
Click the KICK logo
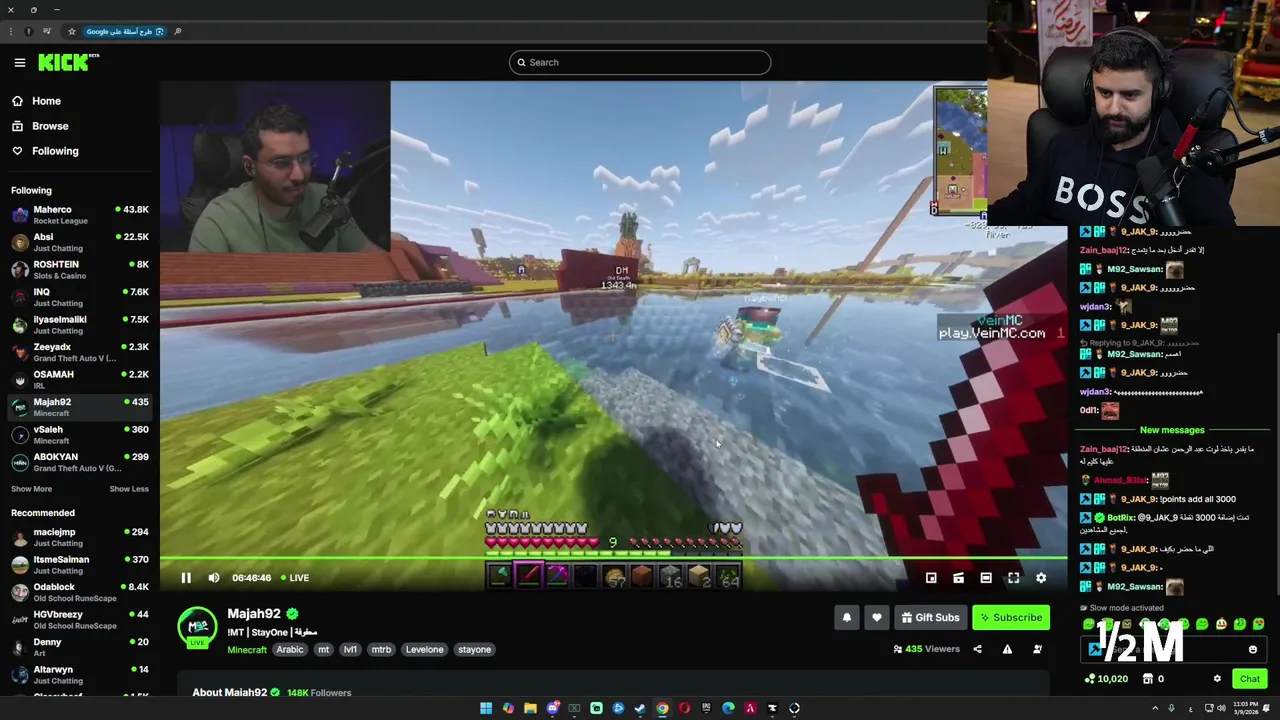click(x=68, y=62)
